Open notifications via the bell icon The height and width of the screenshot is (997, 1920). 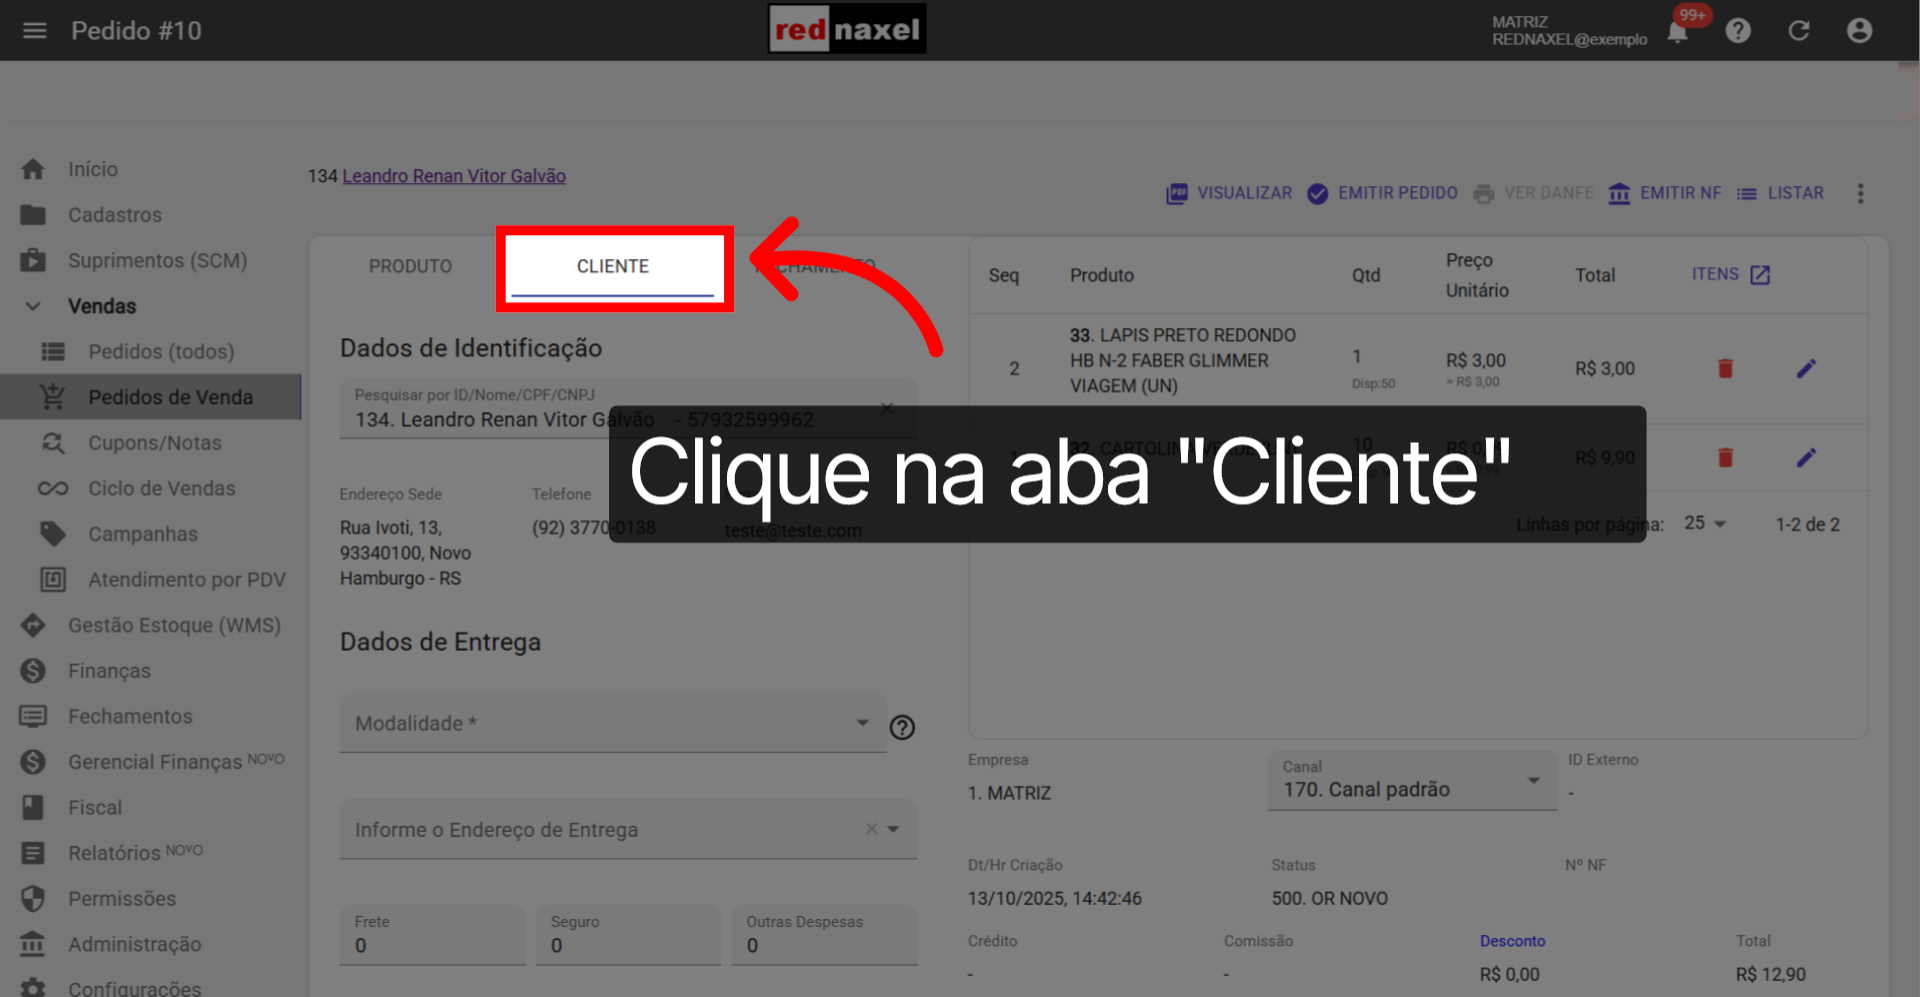coord(1678,30)
